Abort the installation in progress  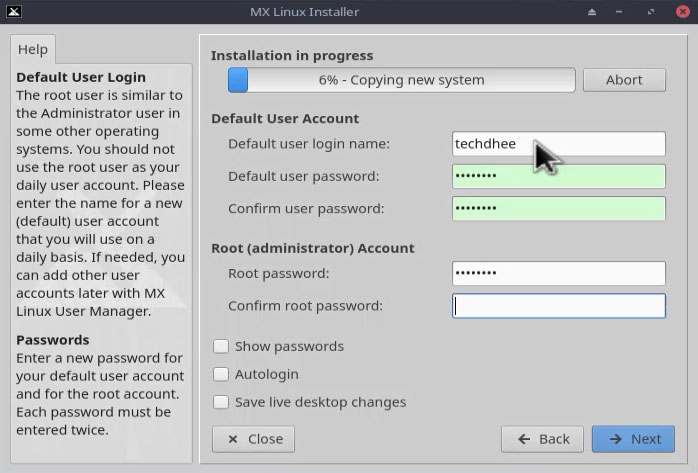624,80
